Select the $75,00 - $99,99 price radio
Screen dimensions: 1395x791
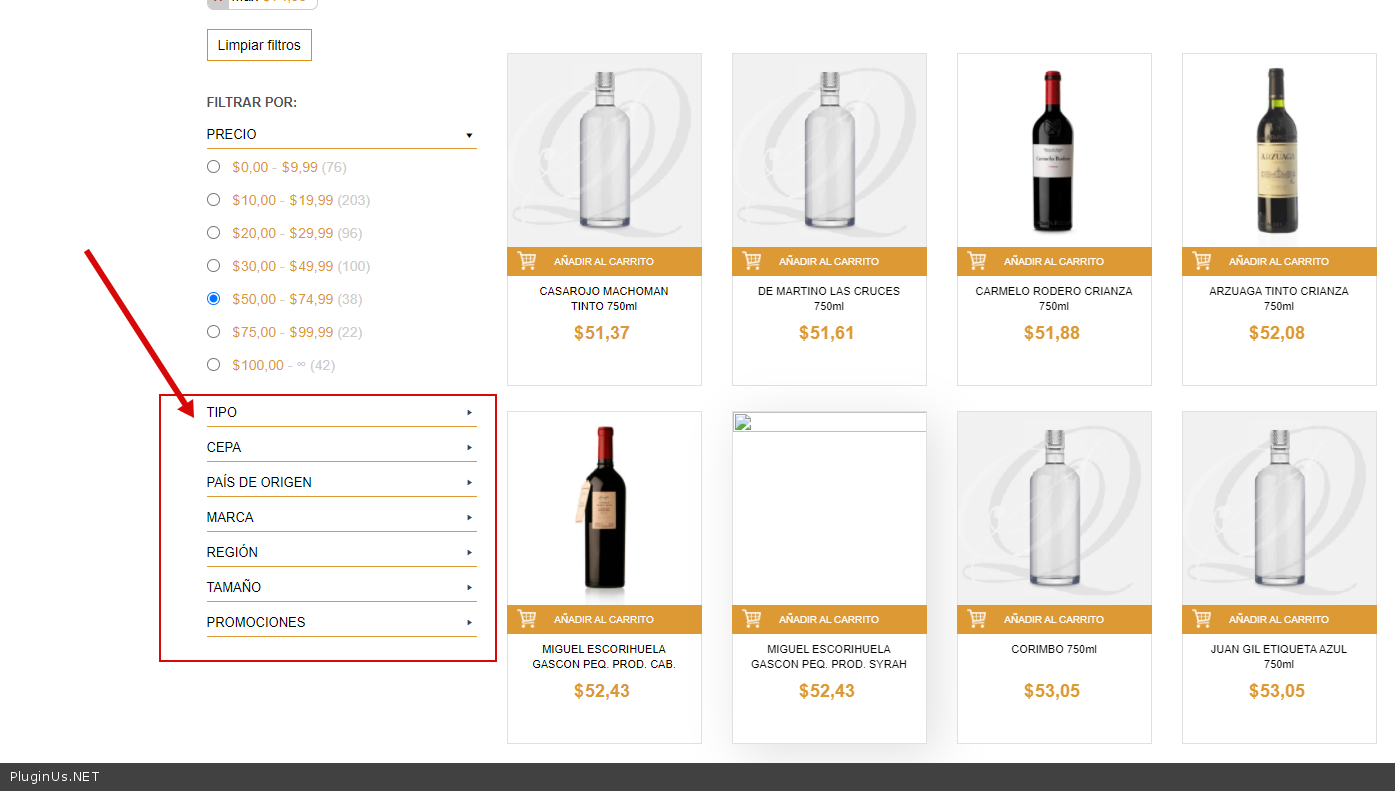coord(213,332)
